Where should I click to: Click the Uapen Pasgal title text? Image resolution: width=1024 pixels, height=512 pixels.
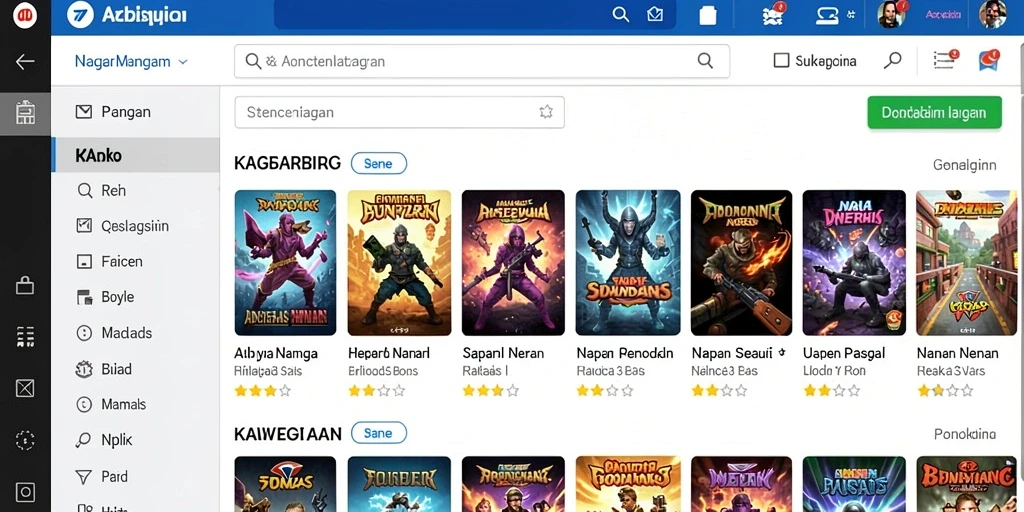click(x=844, y=353)
